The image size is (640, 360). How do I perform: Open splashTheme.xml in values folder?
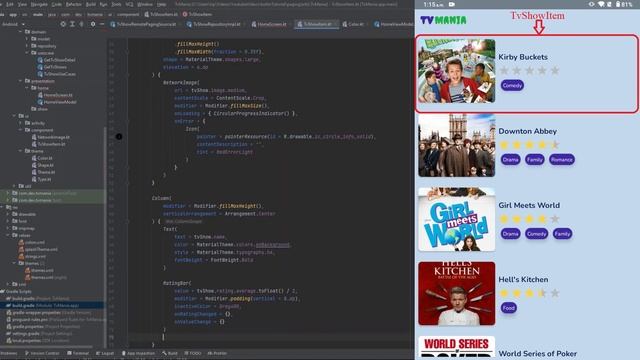click(x=38, y=249)
